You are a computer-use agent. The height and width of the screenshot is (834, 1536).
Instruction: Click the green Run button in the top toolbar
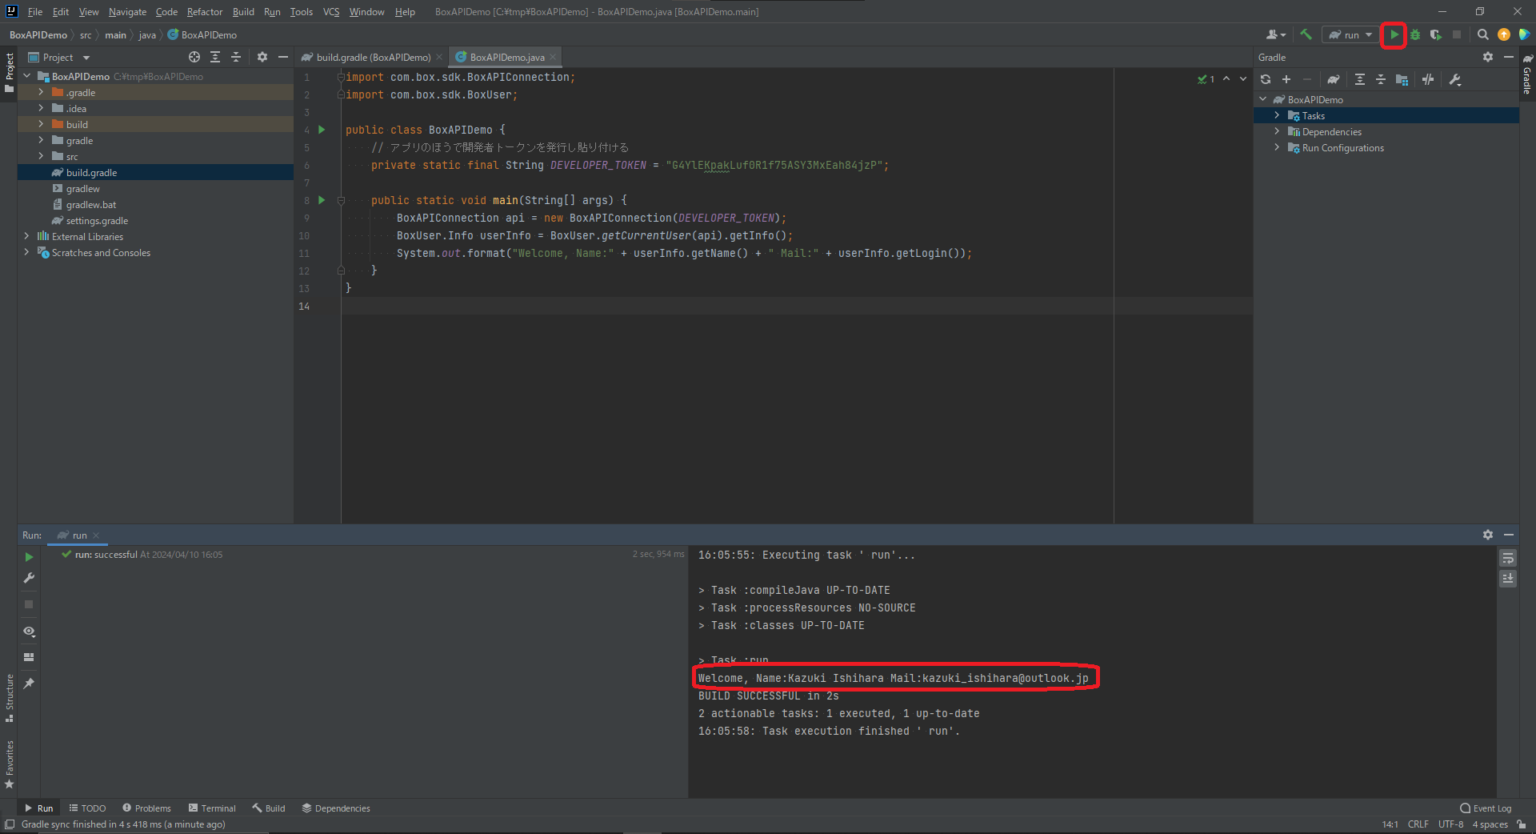click(1393, 35)
